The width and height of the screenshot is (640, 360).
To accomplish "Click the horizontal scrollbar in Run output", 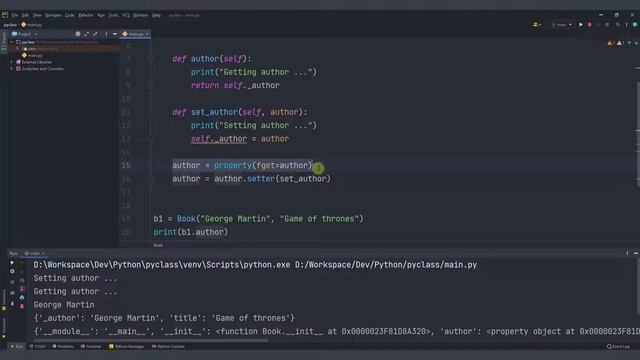I will tap(151, 340).
